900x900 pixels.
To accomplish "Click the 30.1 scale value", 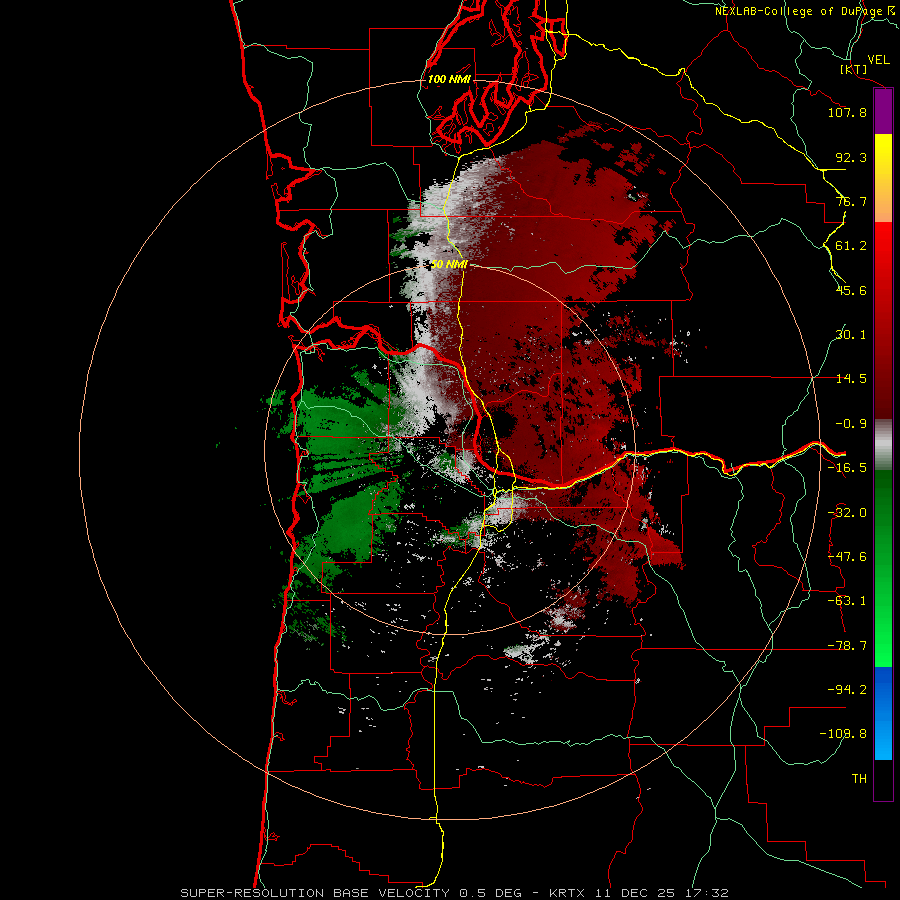I will coord(851,335).
